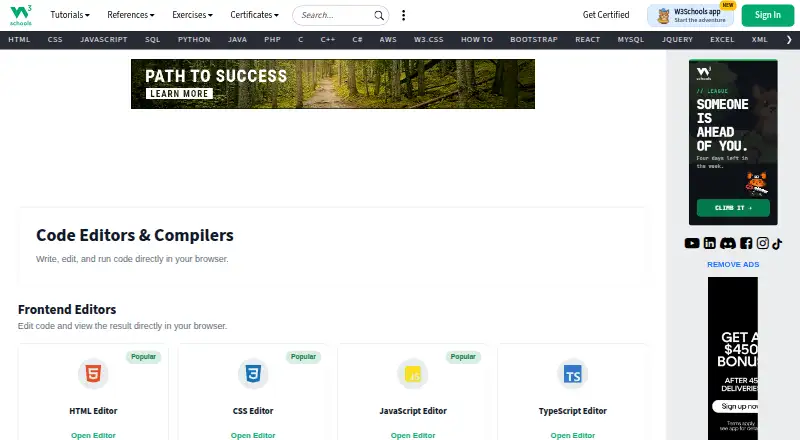Open Editor link under CSS Editor
This screenshot has width=800, height=440.
tap(253, 435)
